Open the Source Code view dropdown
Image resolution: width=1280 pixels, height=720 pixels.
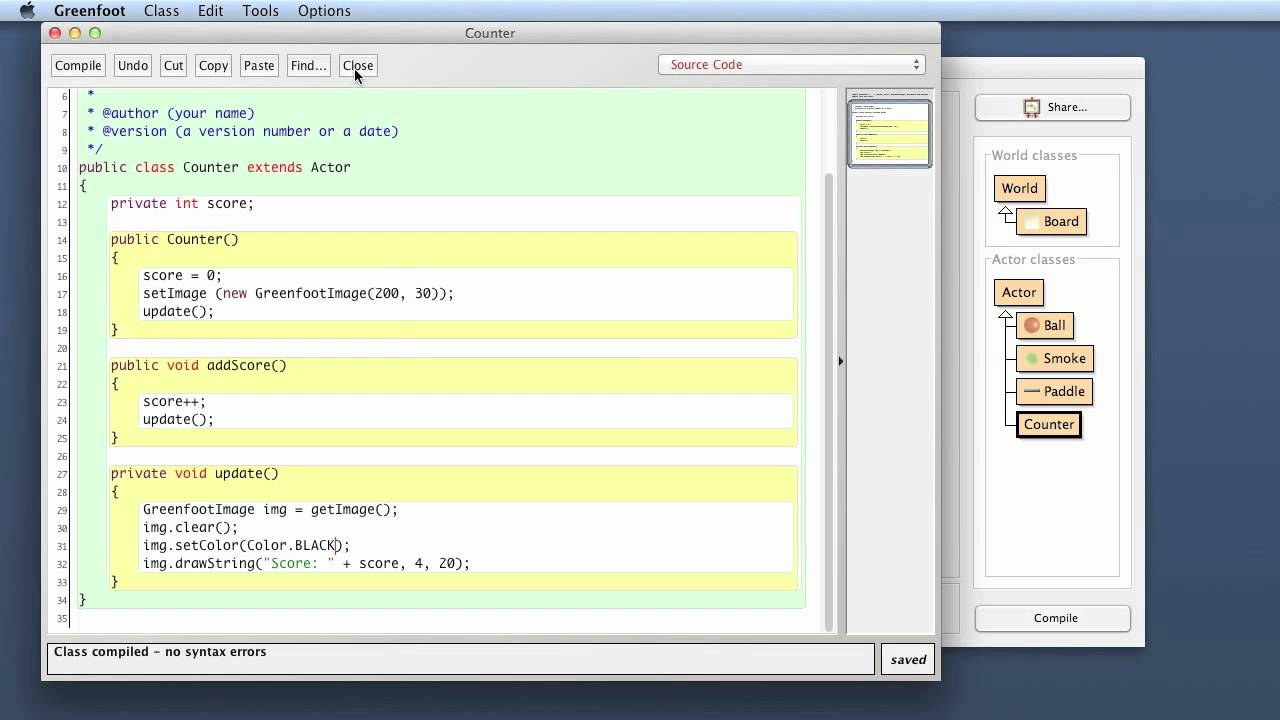coord(792,64)
